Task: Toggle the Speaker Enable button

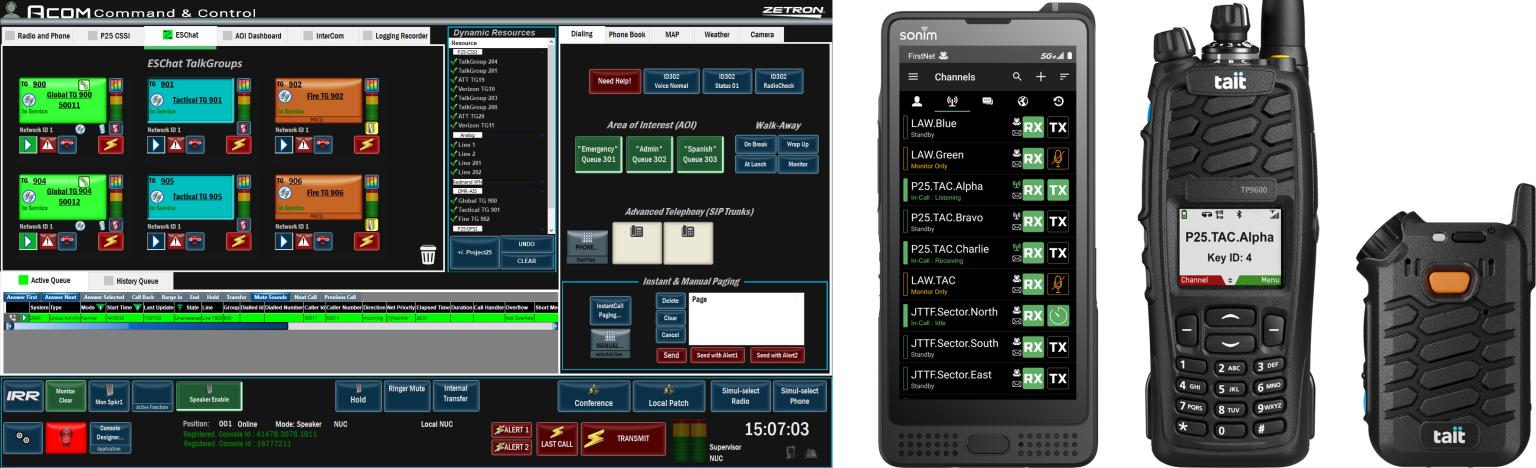Action: pos(208,396)
